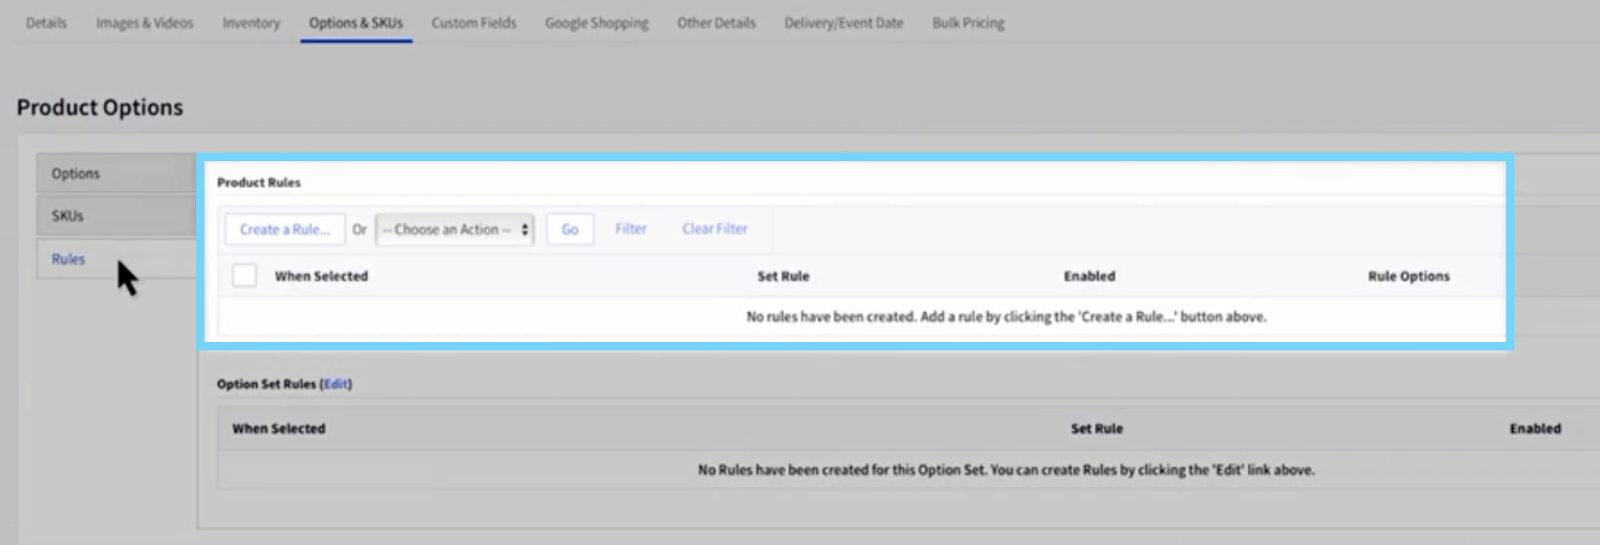Open the Google Shopping tab
This screenshot has width=1600, height=545.
pos(597,23)
